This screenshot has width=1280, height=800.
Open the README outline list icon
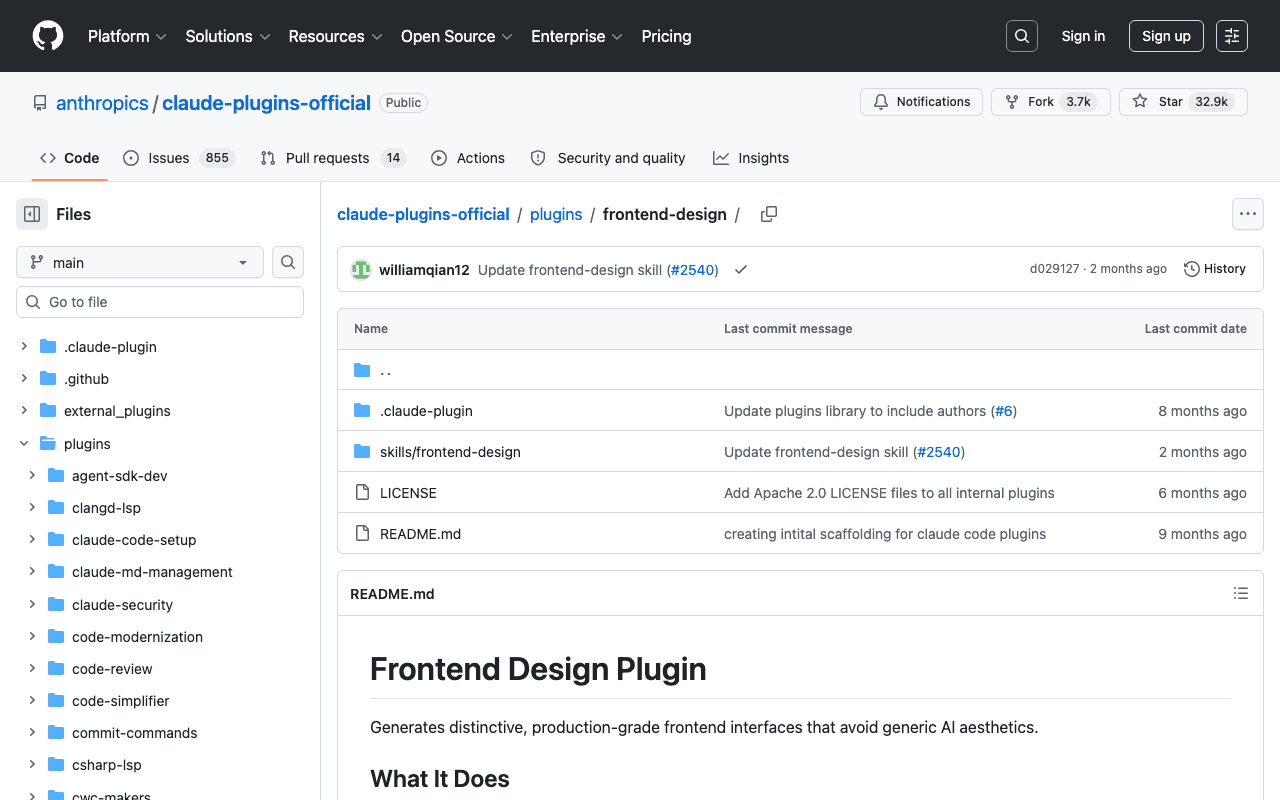(1241, 593)
